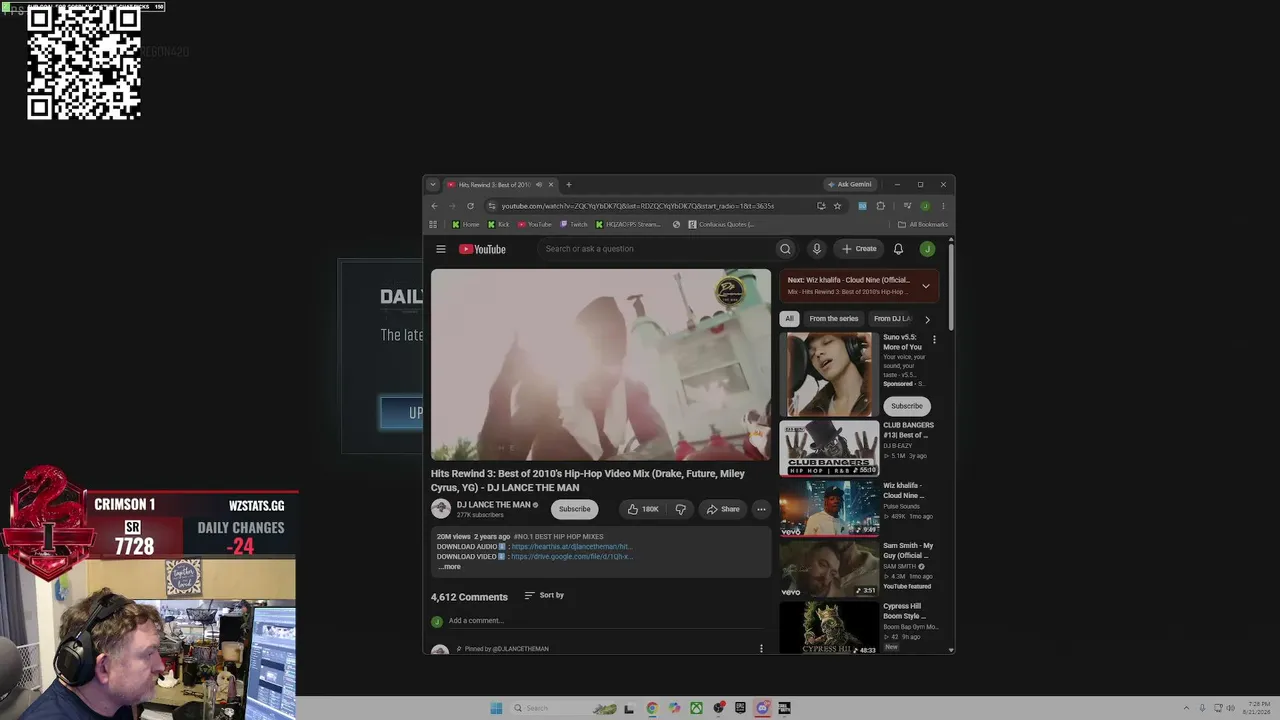1280x720 pixels.
Task: Open the YouTube account avatar menu
Action: pyautogui.click(x=927, y=249)
